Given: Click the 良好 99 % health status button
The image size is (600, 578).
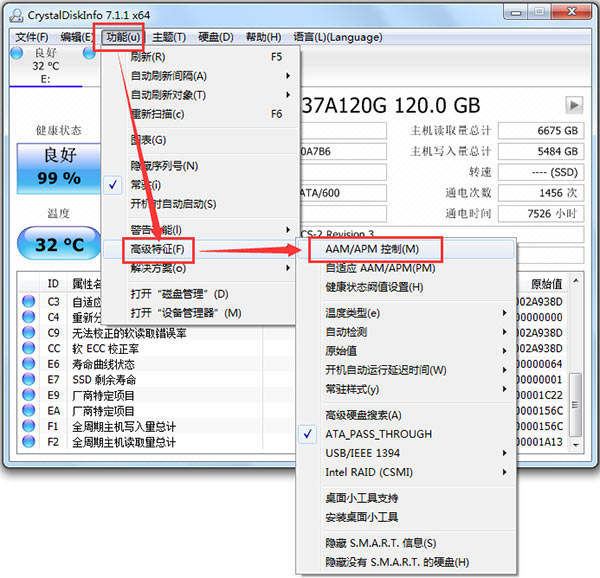Looking at the screenshot, I should pos(59,169).
